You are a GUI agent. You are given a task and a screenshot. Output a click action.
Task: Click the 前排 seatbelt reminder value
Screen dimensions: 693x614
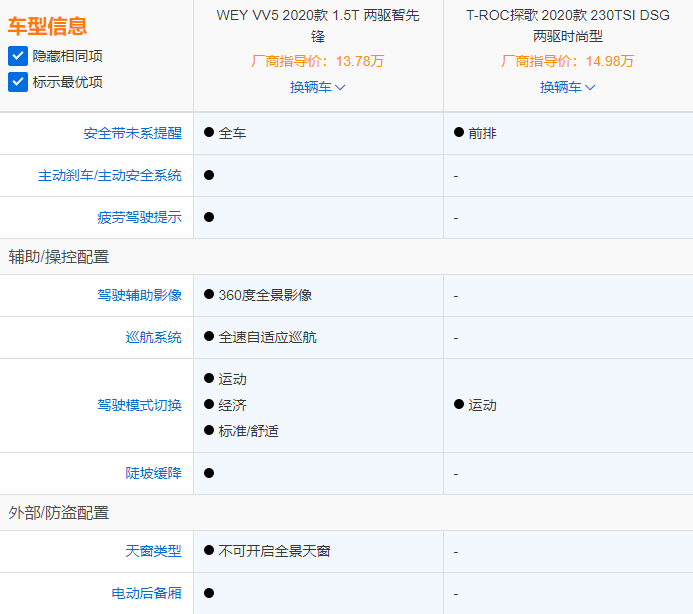(x=482, y=133)
